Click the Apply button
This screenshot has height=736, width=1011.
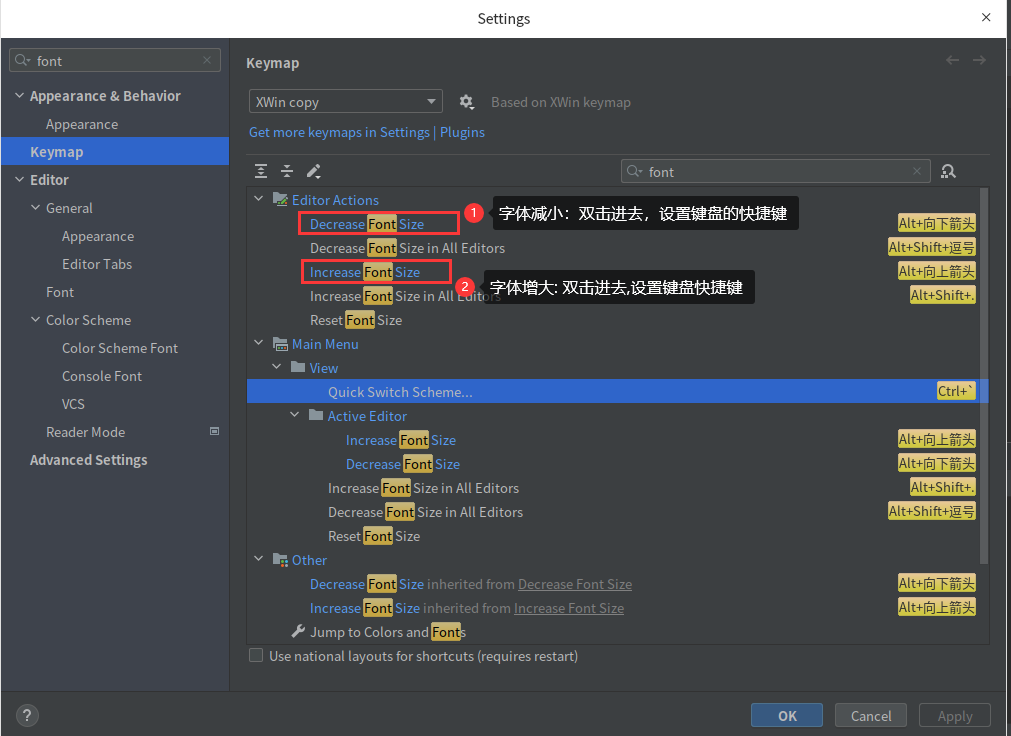click(955, 715)
